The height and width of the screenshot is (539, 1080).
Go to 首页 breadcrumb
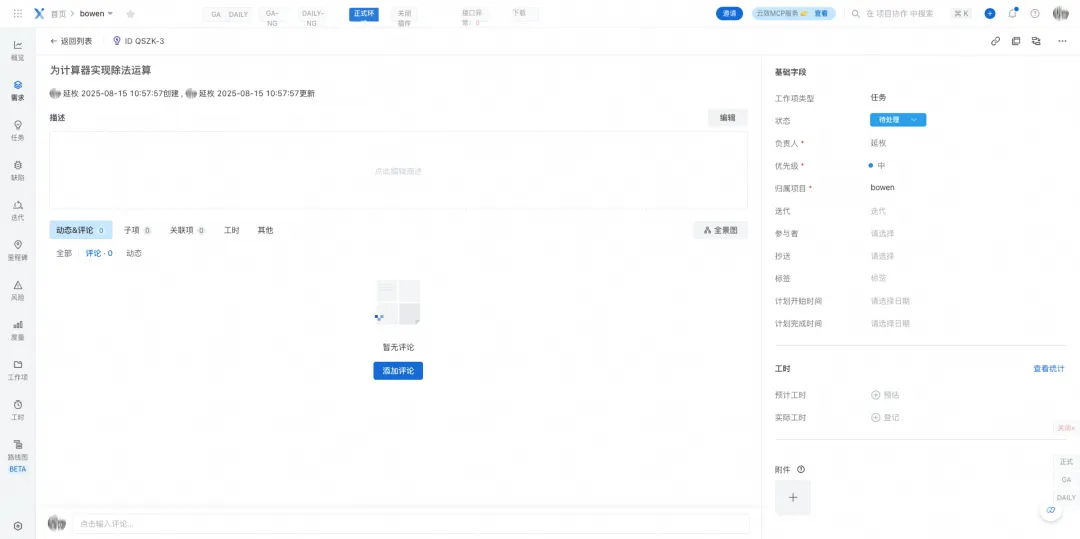pyautogui.click(x=59, y=14)
